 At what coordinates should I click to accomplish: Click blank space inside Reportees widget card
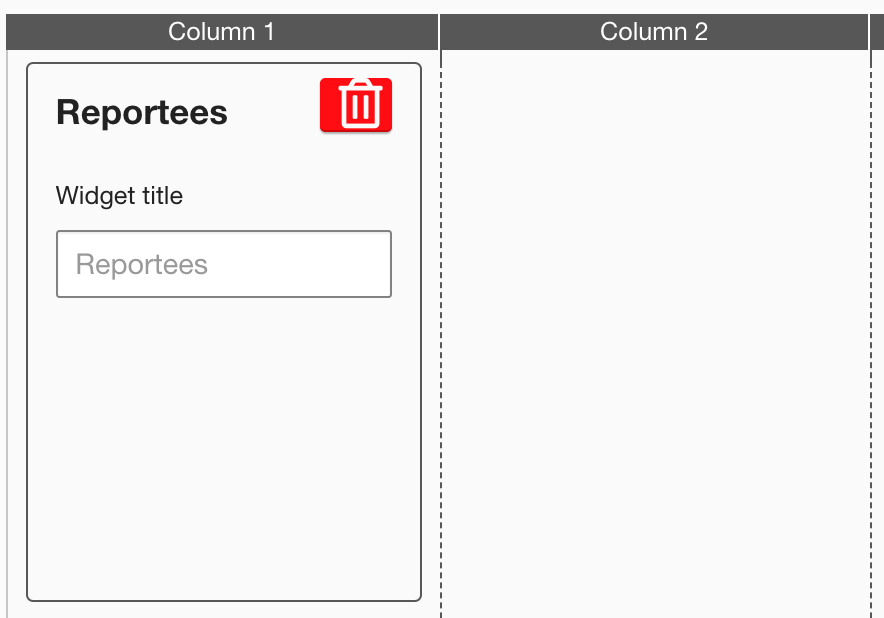coord(223,450)
